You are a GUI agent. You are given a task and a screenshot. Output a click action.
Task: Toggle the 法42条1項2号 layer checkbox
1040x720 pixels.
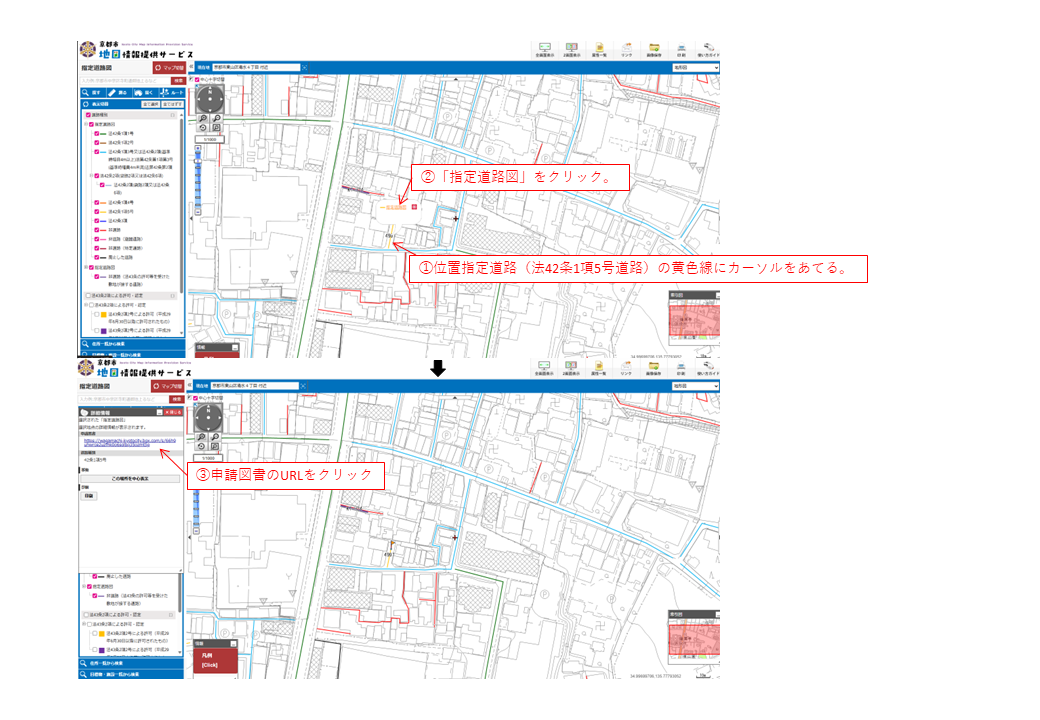tap(96, 142)
